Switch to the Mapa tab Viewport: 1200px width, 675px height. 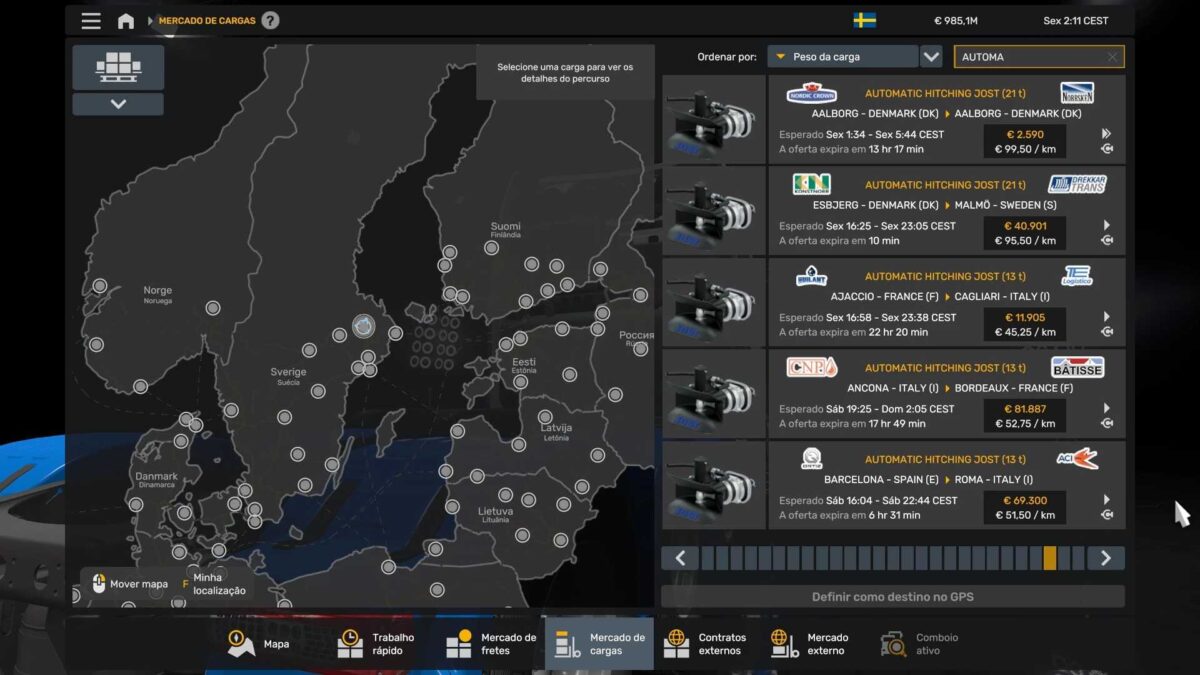[x=259, y=644]
